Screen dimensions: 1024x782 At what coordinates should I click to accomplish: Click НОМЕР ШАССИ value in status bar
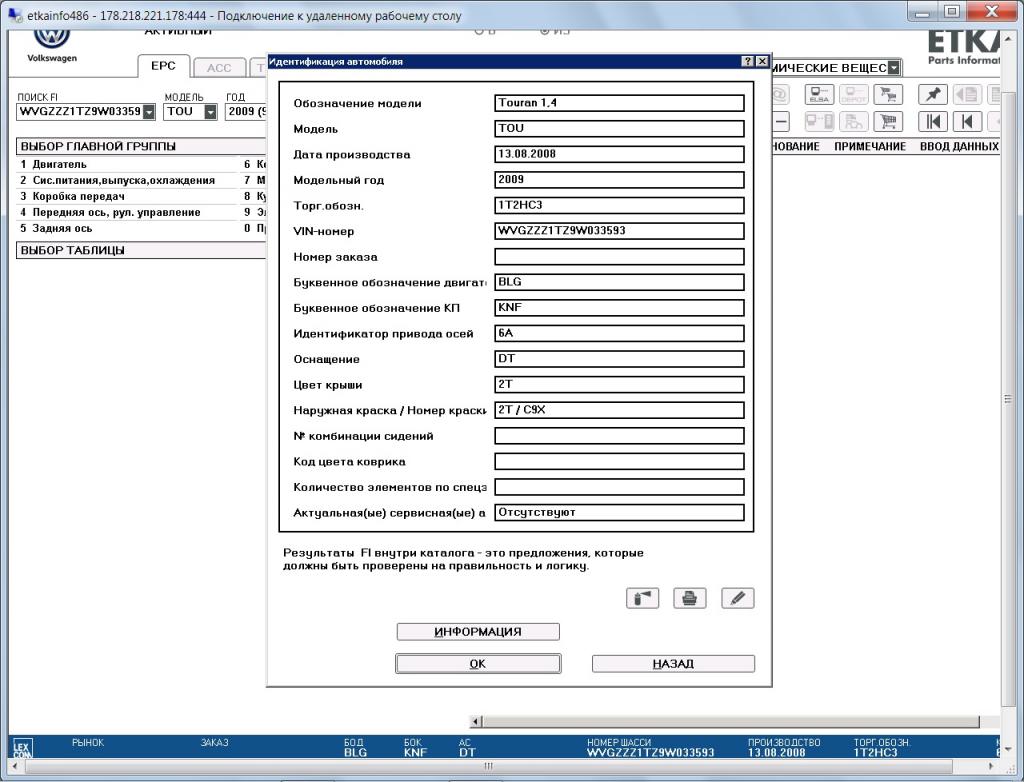tap(650, 753)
